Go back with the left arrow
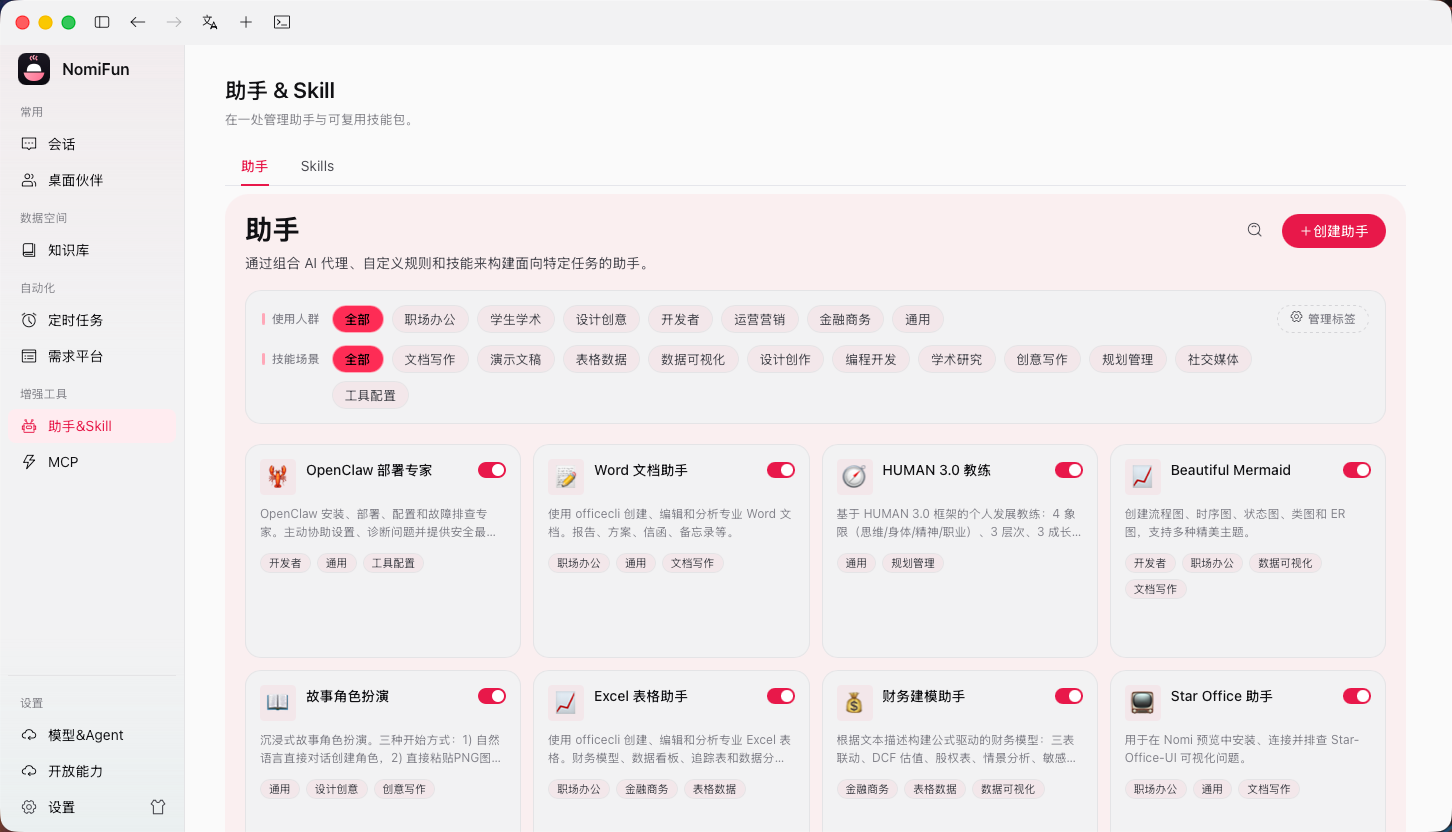This screenshot has width=1452, height=832. (138, 22)
